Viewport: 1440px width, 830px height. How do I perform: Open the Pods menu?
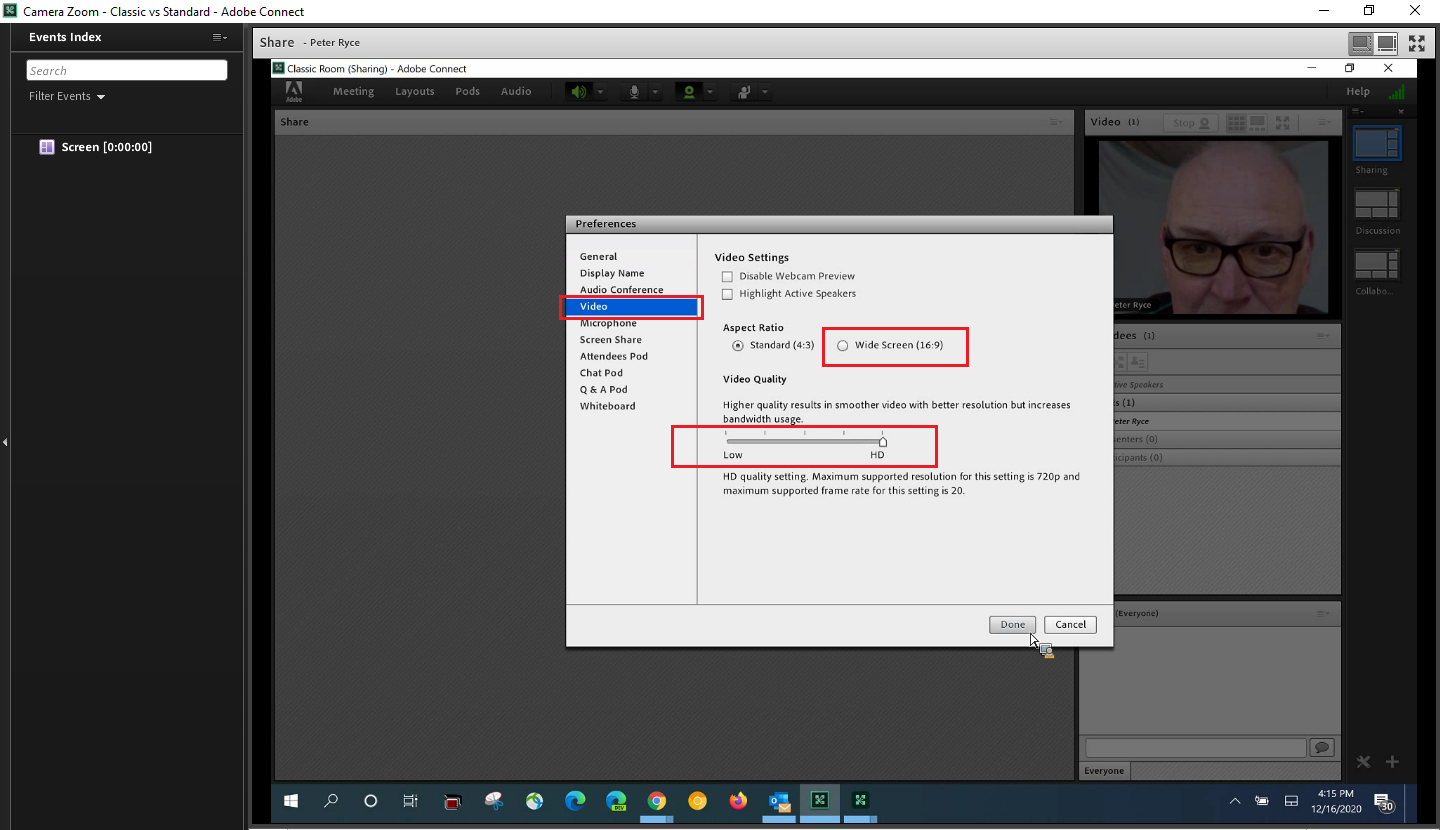[x=467, y=91]
